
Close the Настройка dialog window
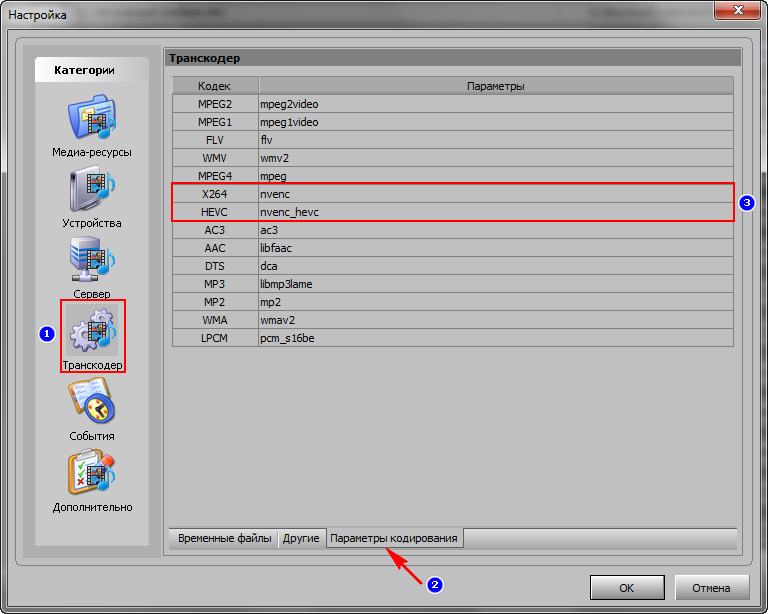[x=742, y=10]
